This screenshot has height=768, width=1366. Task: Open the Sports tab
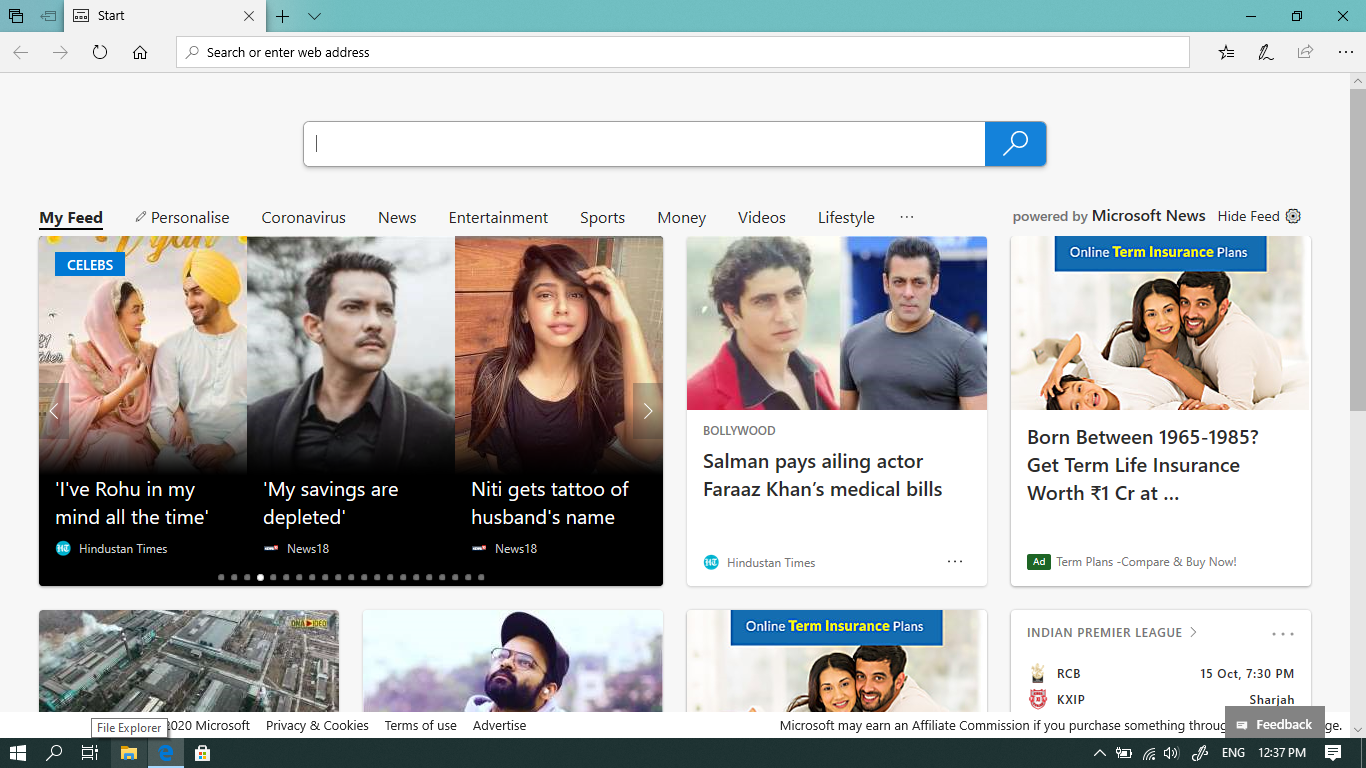click(602, 217)
